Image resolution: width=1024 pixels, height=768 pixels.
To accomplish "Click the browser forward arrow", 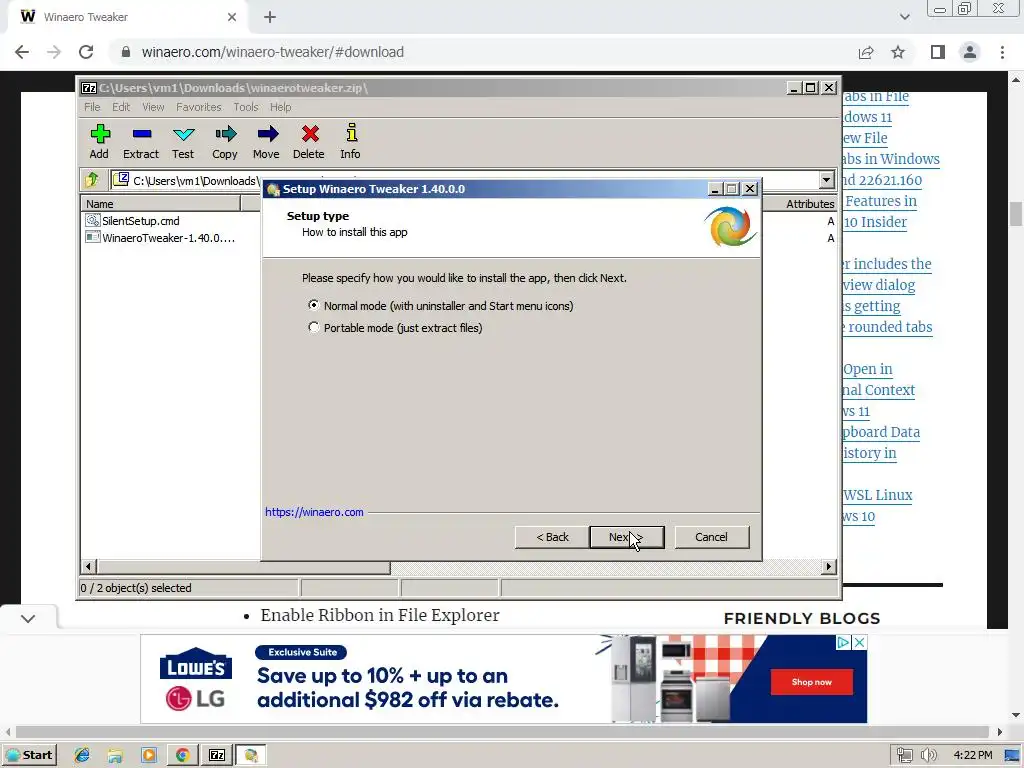I will click(x=54, y=52).
